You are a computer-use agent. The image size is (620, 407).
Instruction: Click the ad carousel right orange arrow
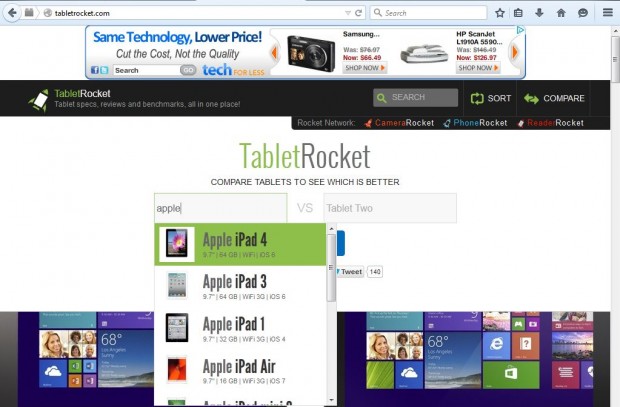point(515,52)
